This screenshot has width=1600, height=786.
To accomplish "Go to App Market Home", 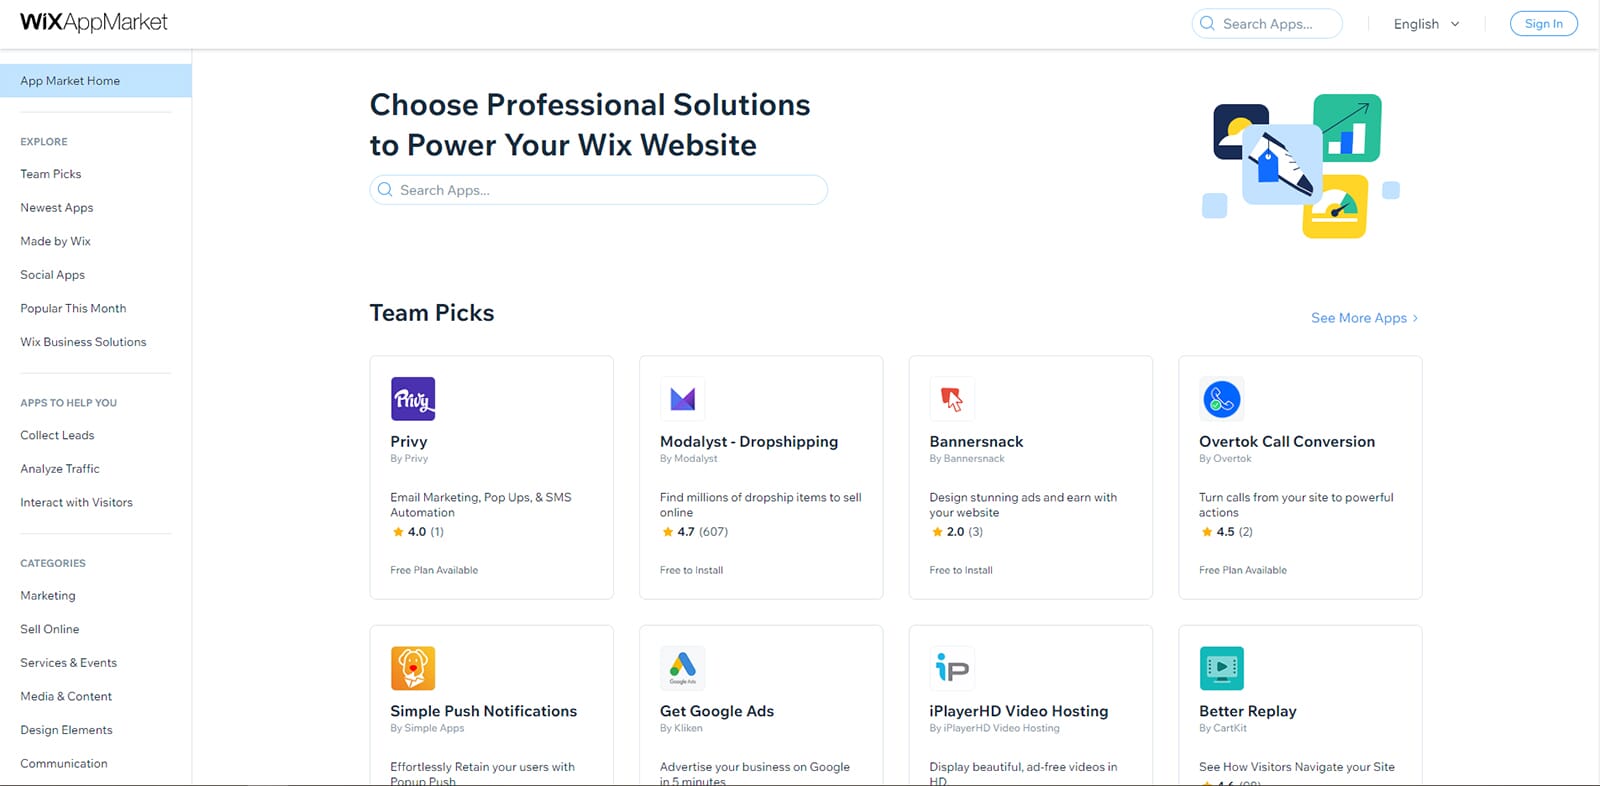I will pos(96,81).
